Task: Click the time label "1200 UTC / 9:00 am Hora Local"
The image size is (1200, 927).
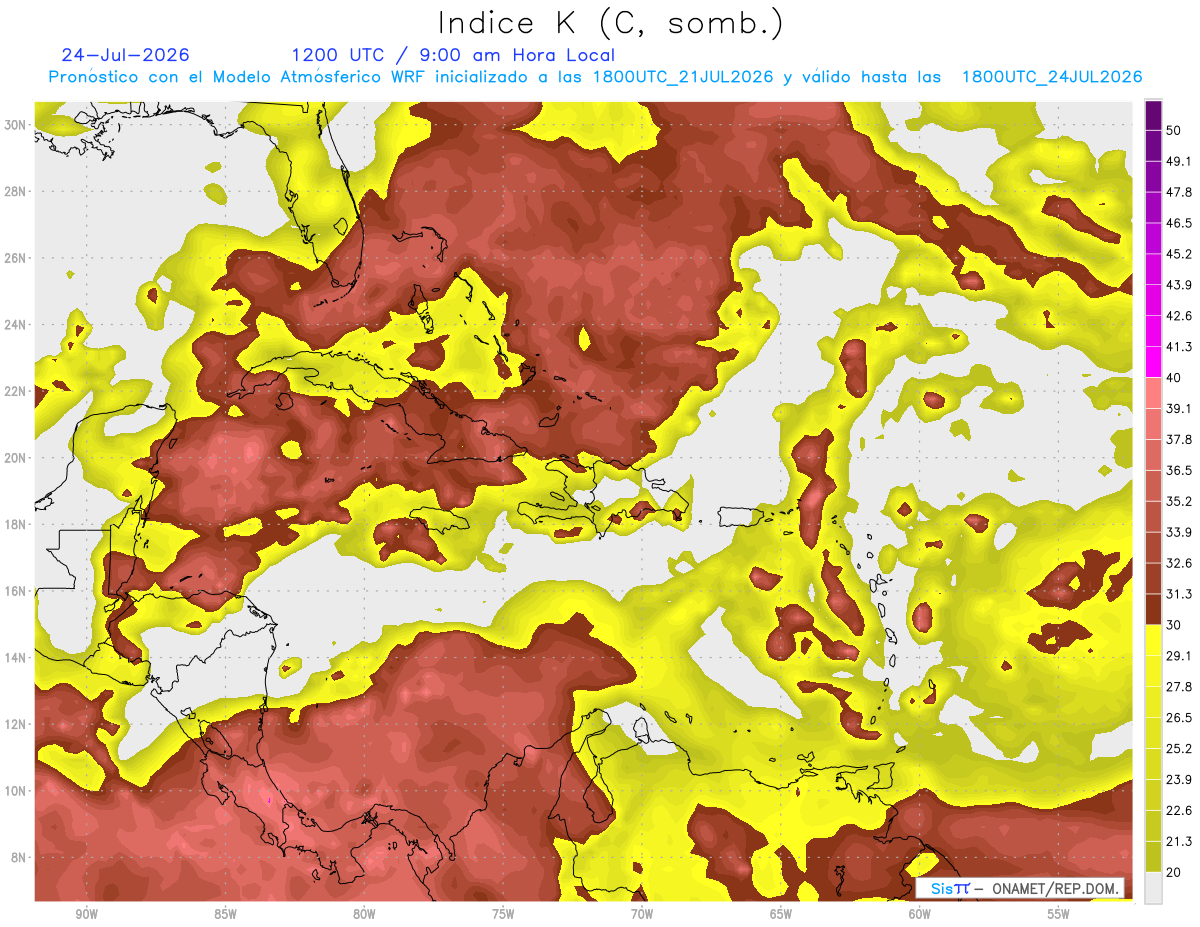Action: (453, 55)
